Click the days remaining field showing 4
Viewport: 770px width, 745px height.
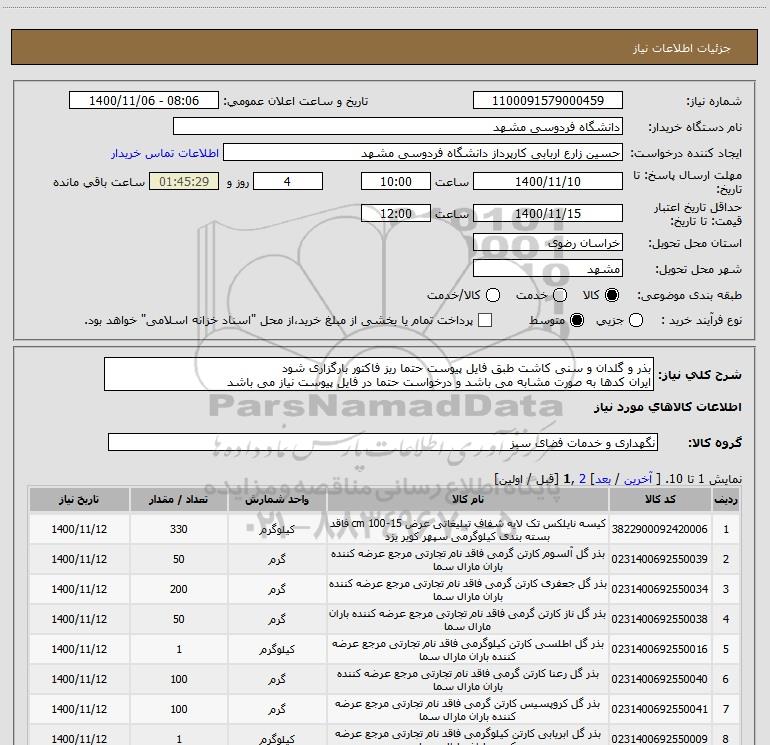coord(288,181)
